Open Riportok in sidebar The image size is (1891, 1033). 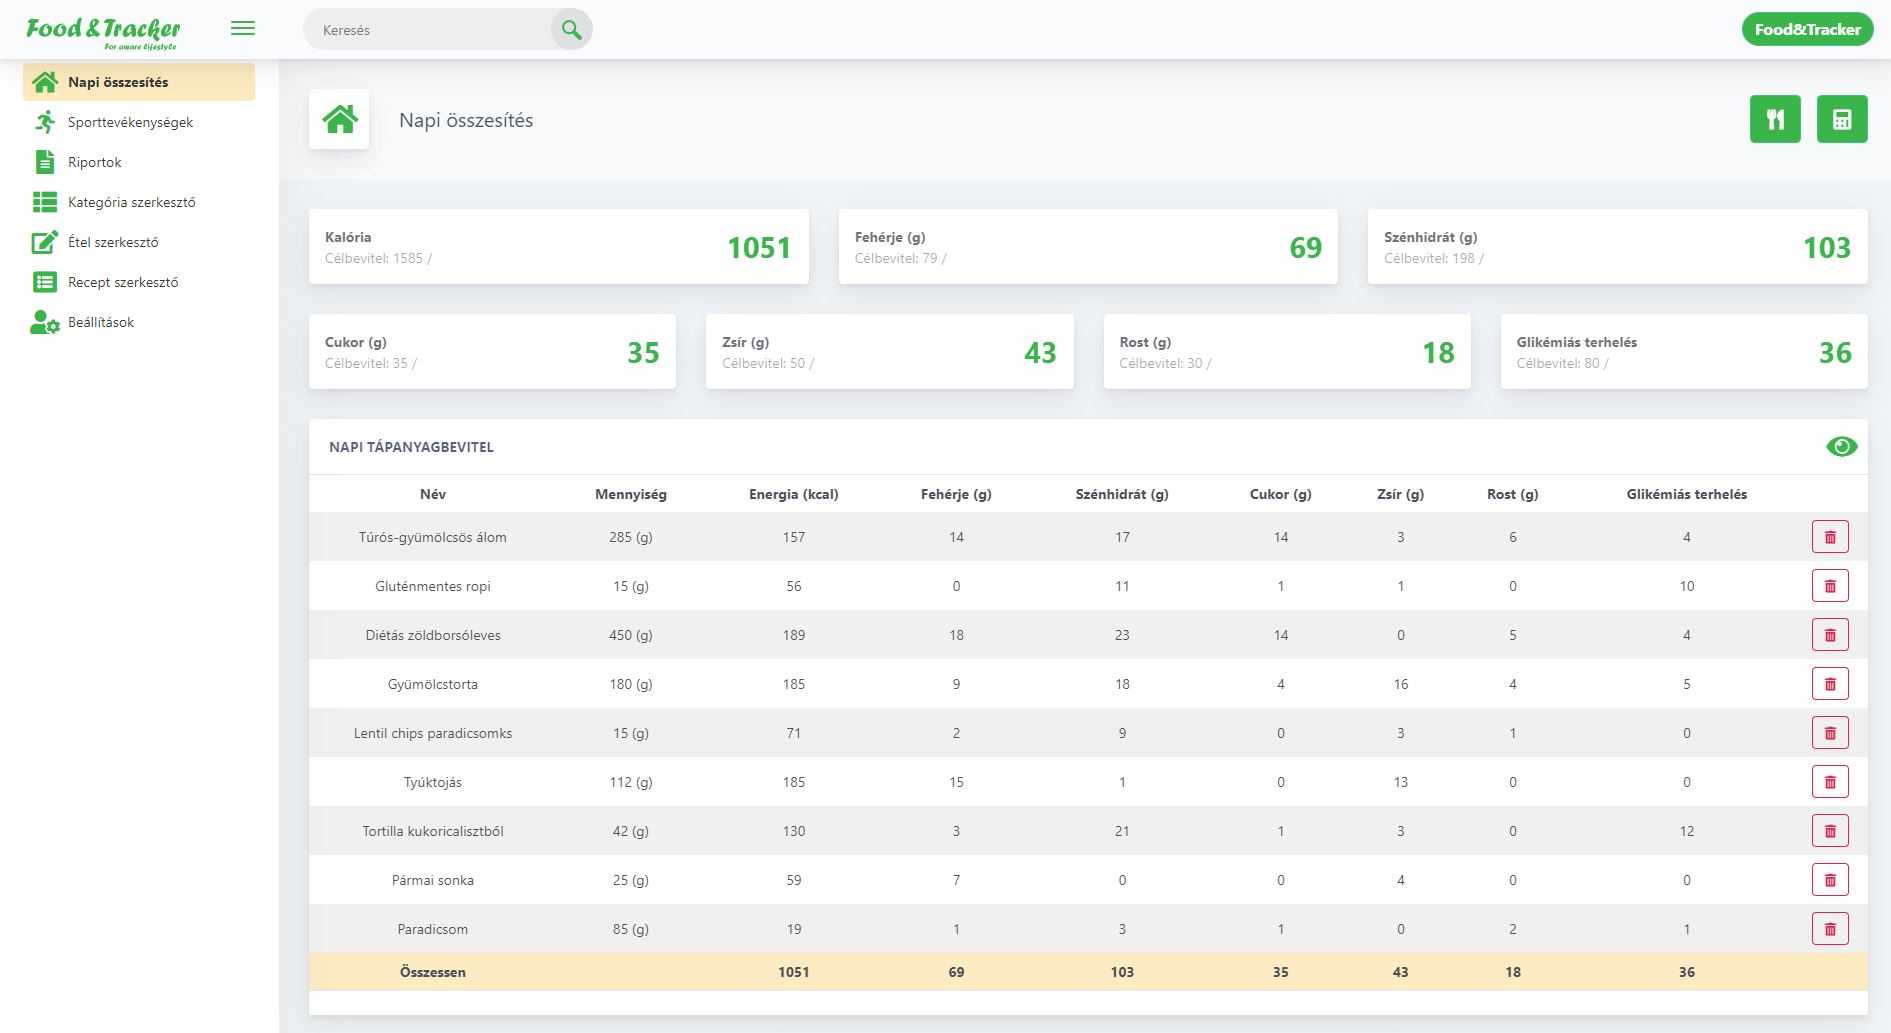139,162
